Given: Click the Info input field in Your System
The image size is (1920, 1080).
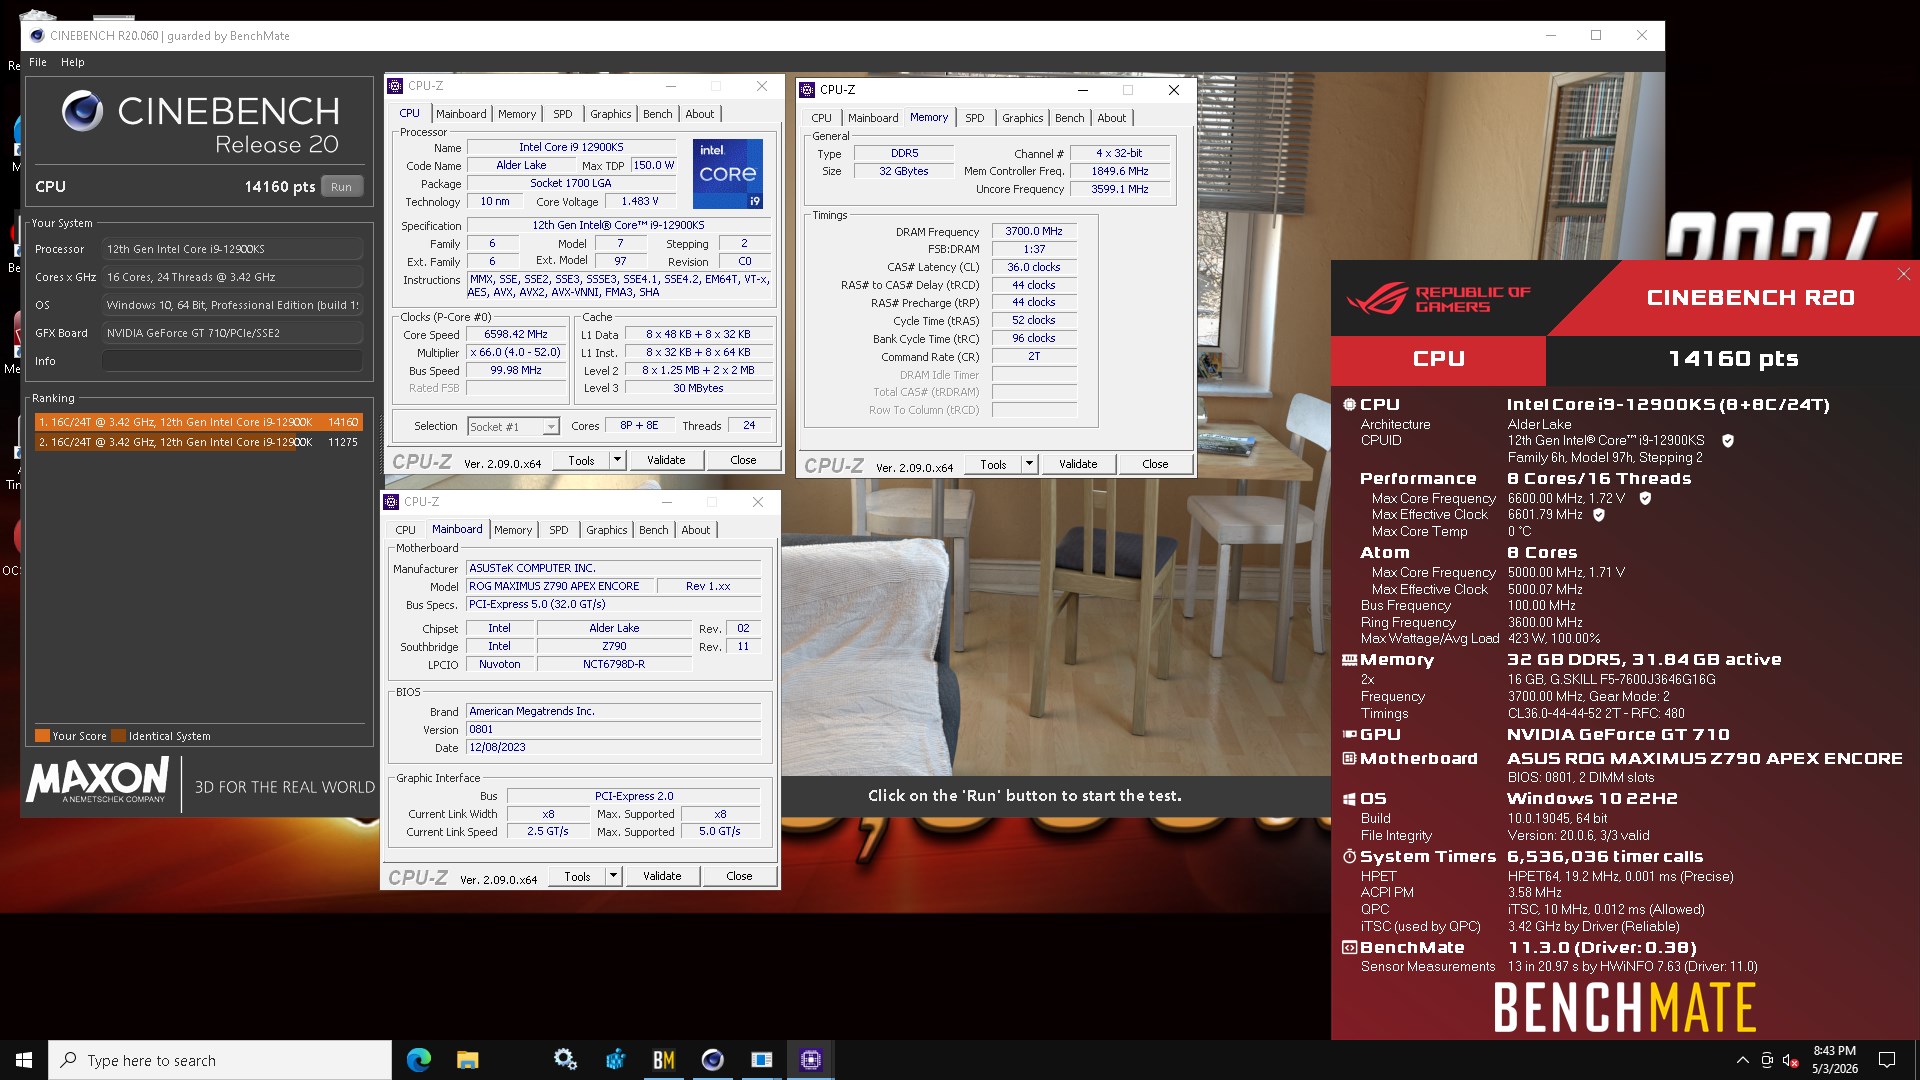Looking at the screenshot, I should [x=232, y=361].
